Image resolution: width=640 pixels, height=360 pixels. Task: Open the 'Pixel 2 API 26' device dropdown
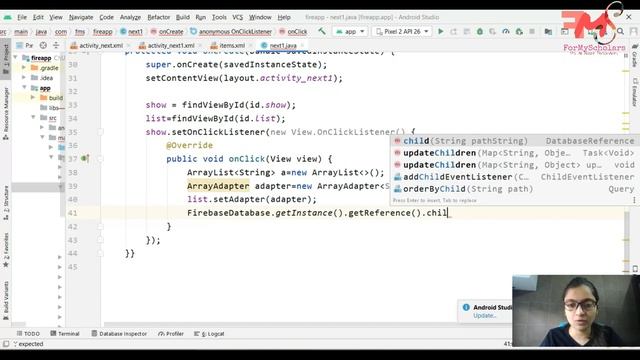pos(402,31)
